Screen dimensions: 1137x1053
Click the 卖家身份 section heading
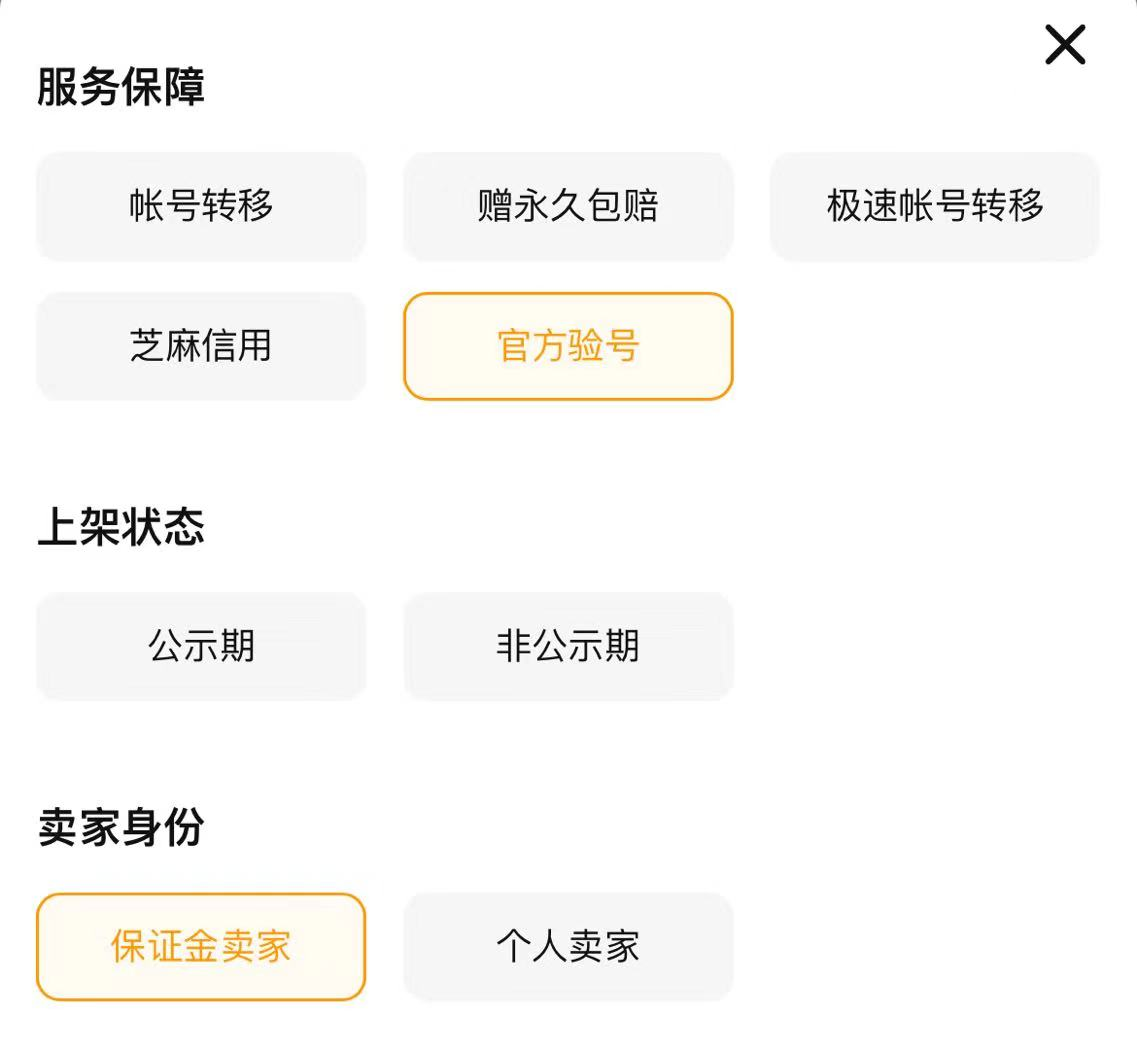coord(121,827)
